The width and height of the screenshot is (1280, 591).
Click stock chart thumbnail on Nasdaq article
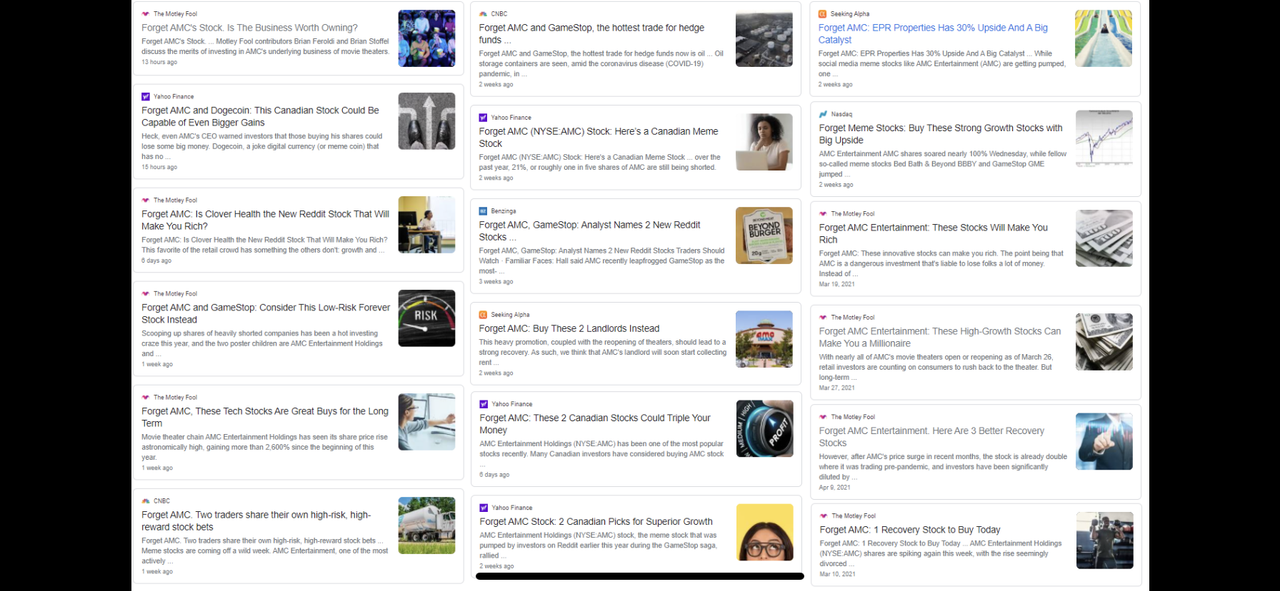1104,138
